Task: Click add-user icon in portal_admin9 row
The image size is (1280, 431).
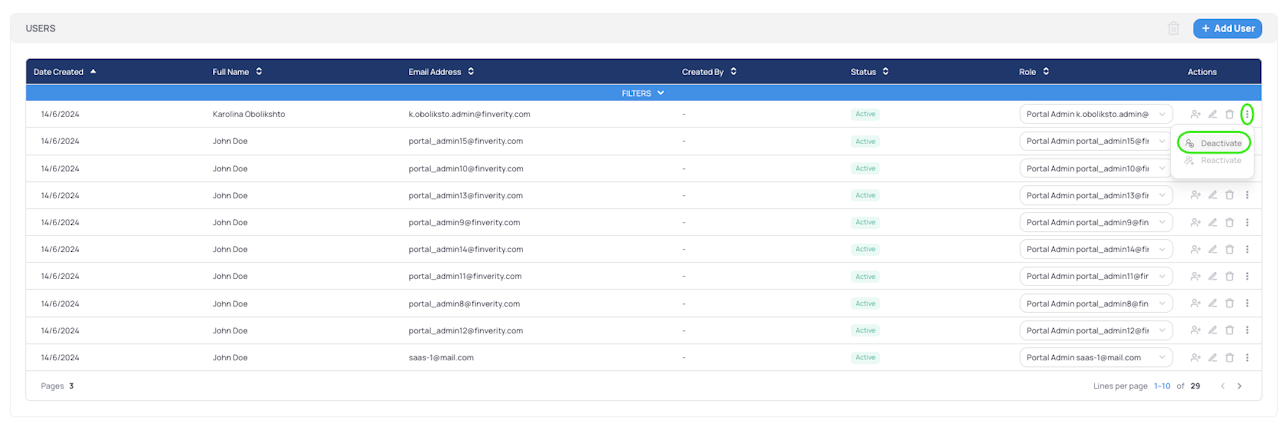Action: tap(1195, 222)
